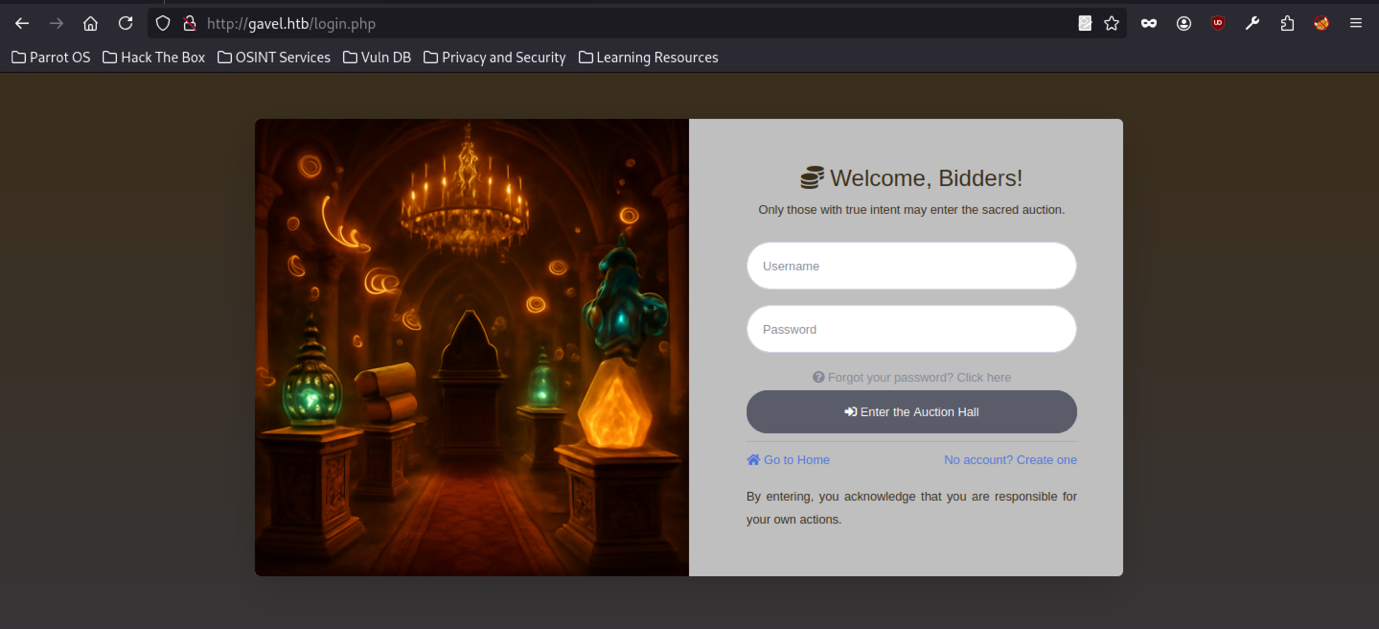Click the FoxyProxy extension icon
The height and width of the screenshot is (629, 1379).
[1321, 23]
